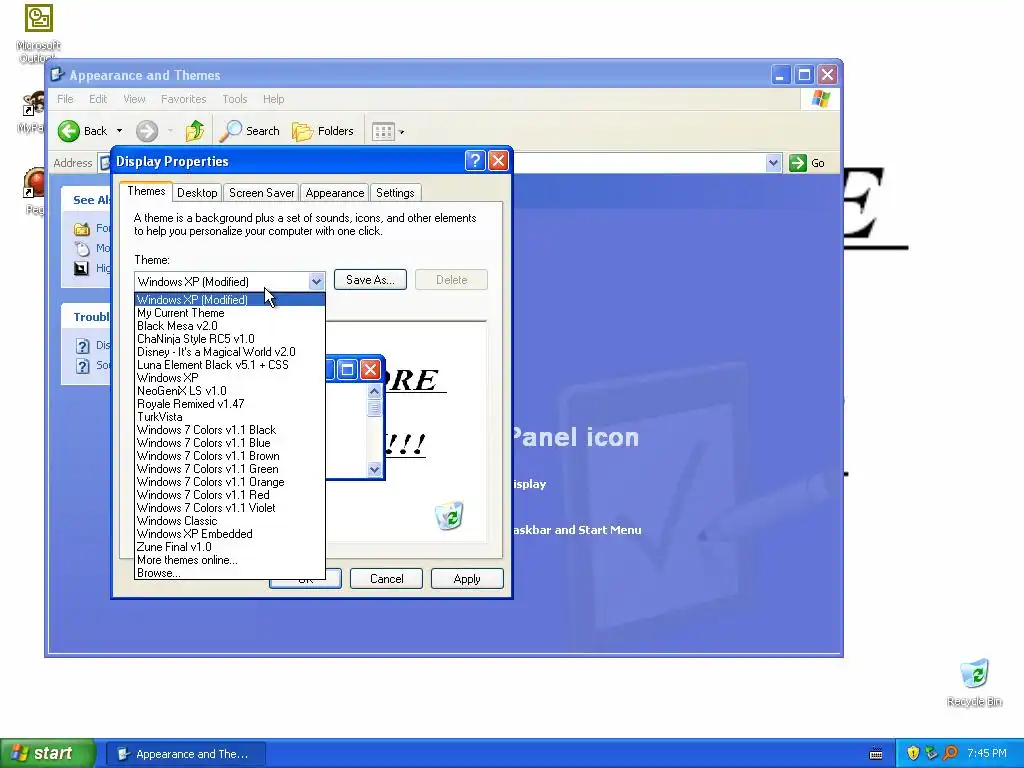Image resolution: width=1024 pixels, height=768 pixels.
Task: Select Windows Classic theme
Action: 230,520
